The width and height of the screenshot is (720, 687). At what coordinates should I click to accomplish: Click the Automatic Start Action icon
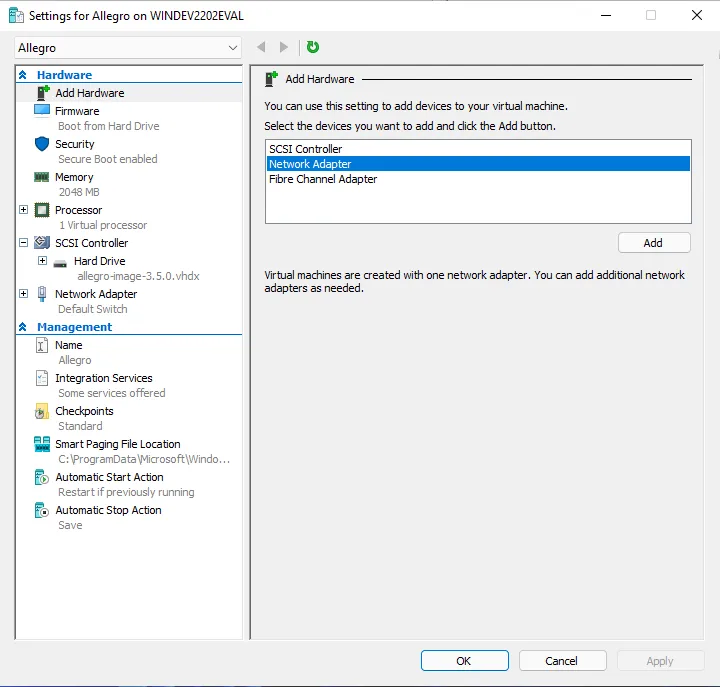(x=42, y=477)
